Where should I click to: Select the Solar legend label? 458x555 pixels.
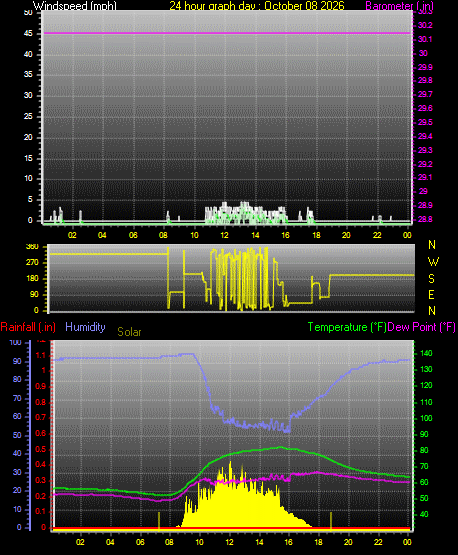coord(129,332)
